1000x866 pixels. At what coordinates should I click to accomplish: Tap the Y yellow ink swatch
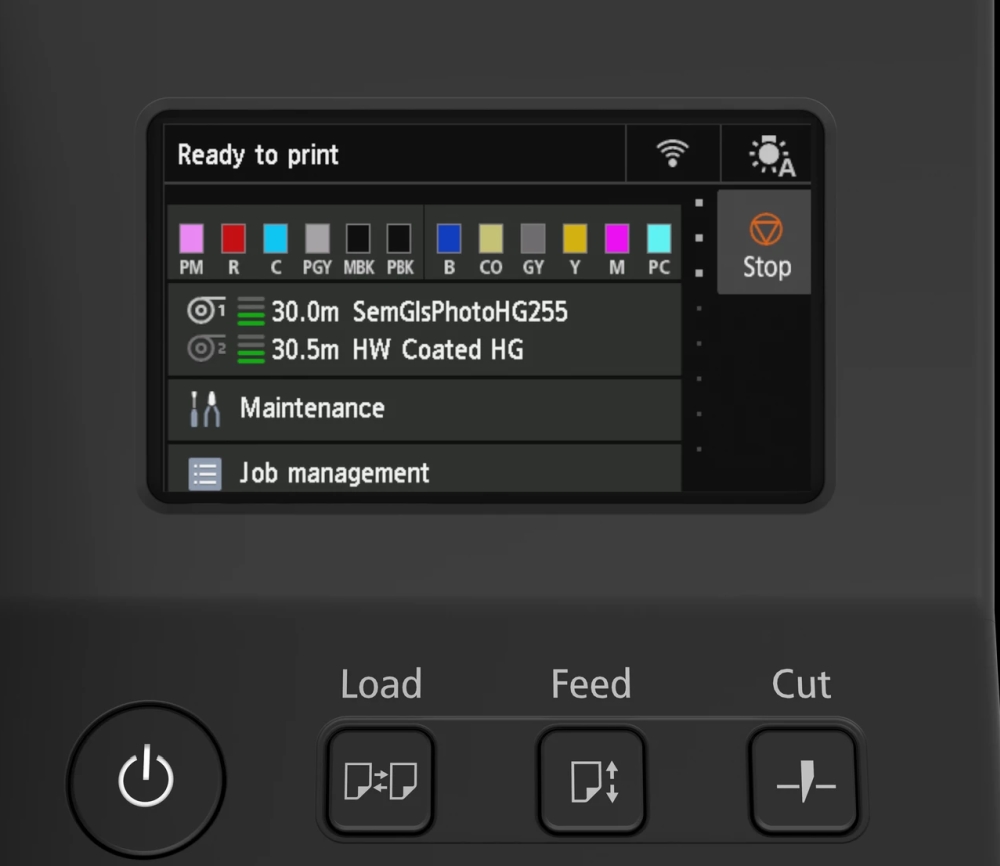575,239
